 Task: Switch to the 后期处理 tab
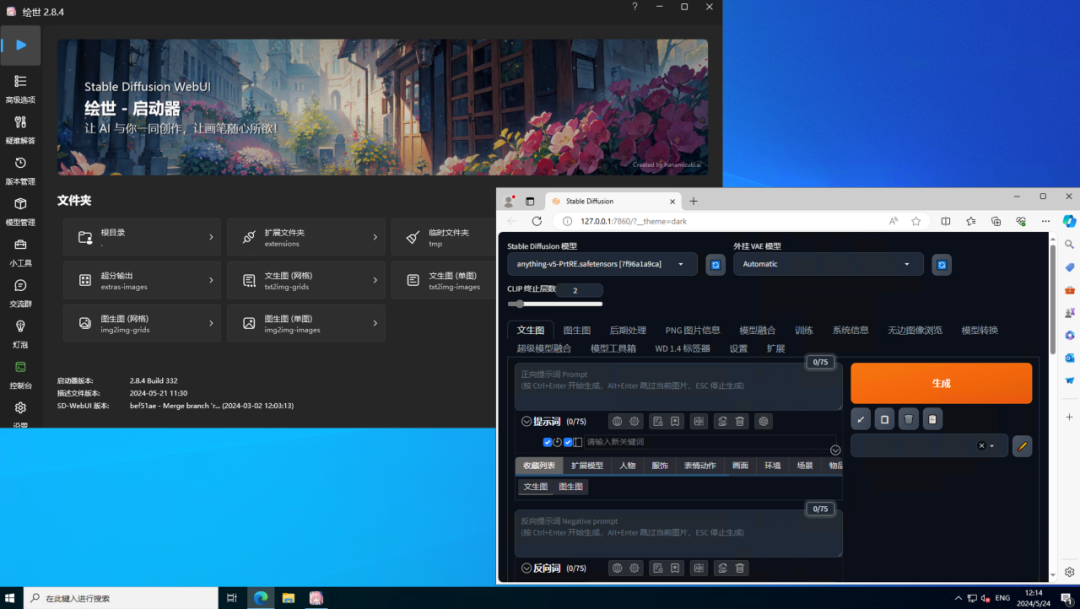(627, 330)
